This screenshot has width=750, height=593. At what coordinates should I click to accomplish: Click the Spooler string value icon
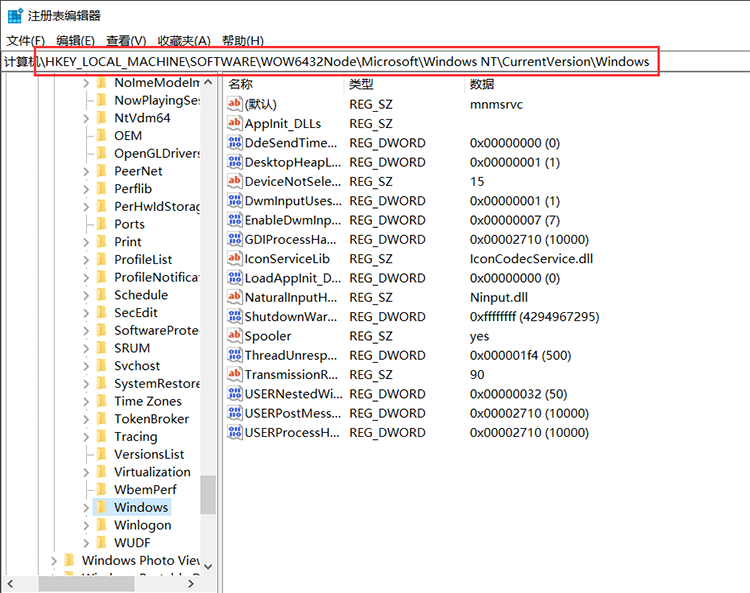click(235, 337)
